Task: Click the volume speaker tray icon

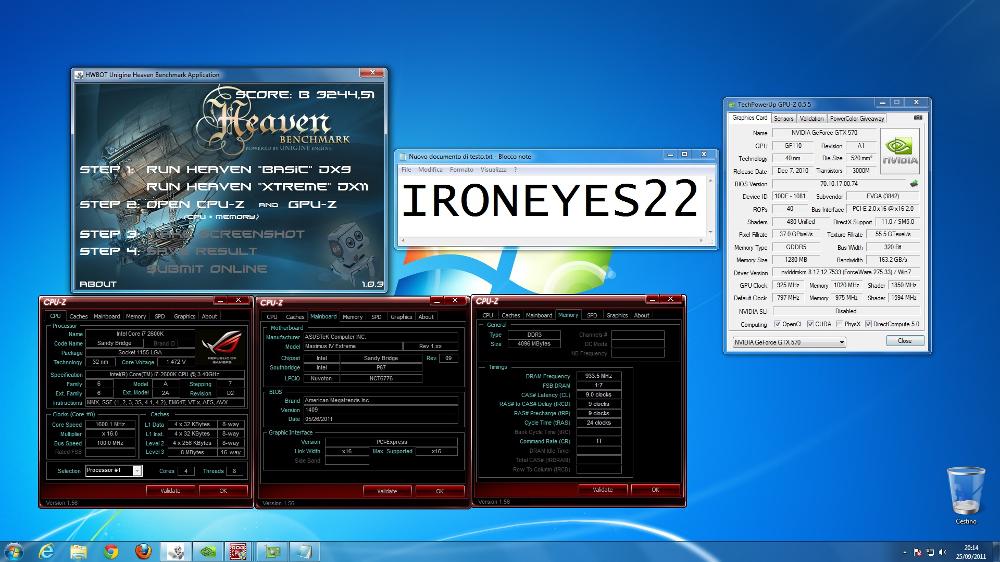Action: pyautogui.click(x=942, y=552)
